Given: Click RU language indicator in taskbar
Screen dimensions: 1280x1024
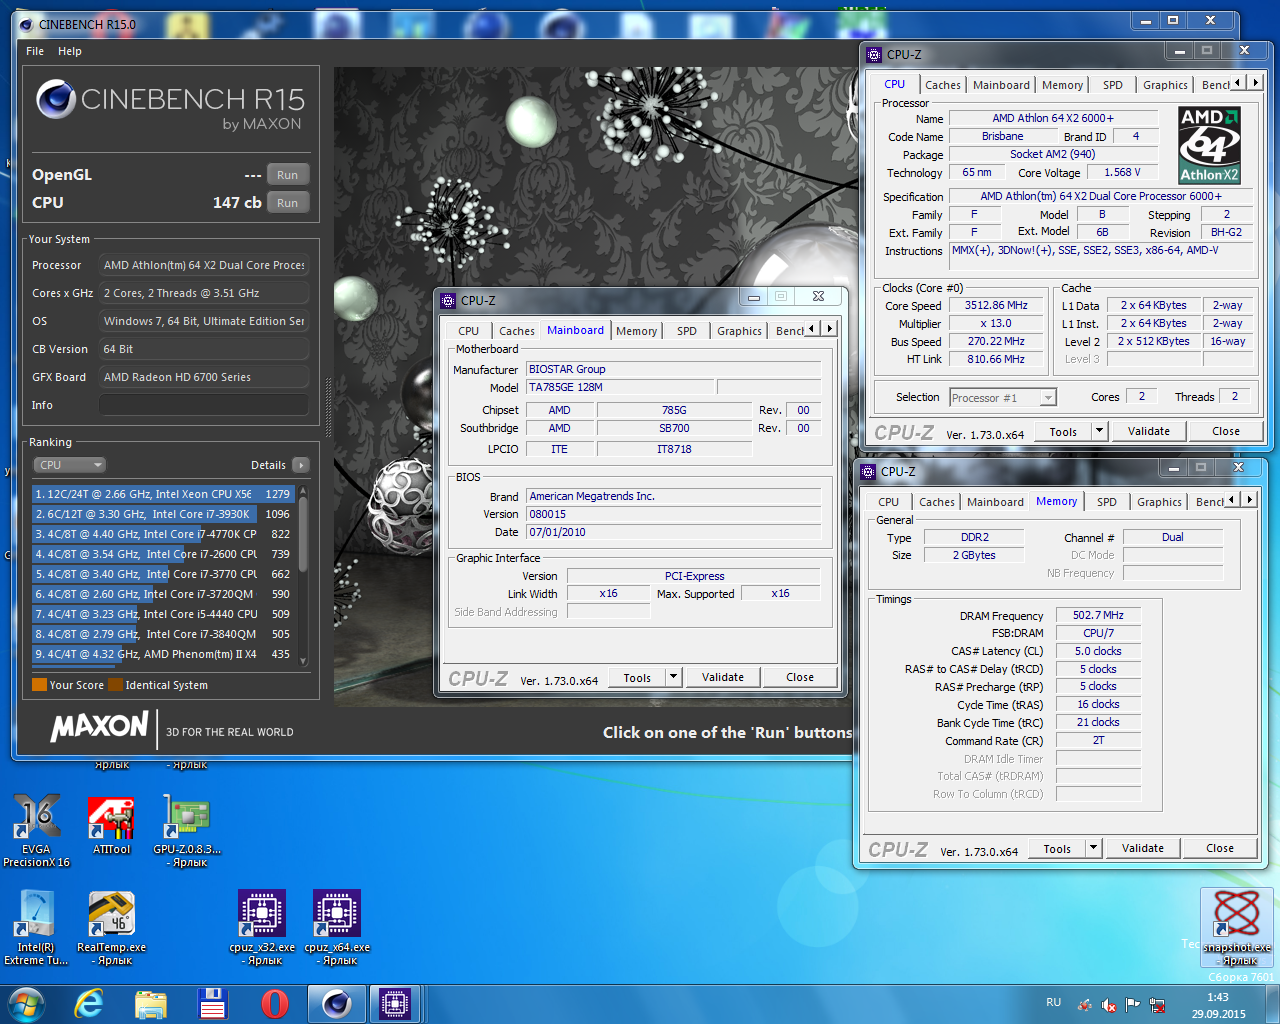Looking at the screenshot, I should click(1053, 1002).
